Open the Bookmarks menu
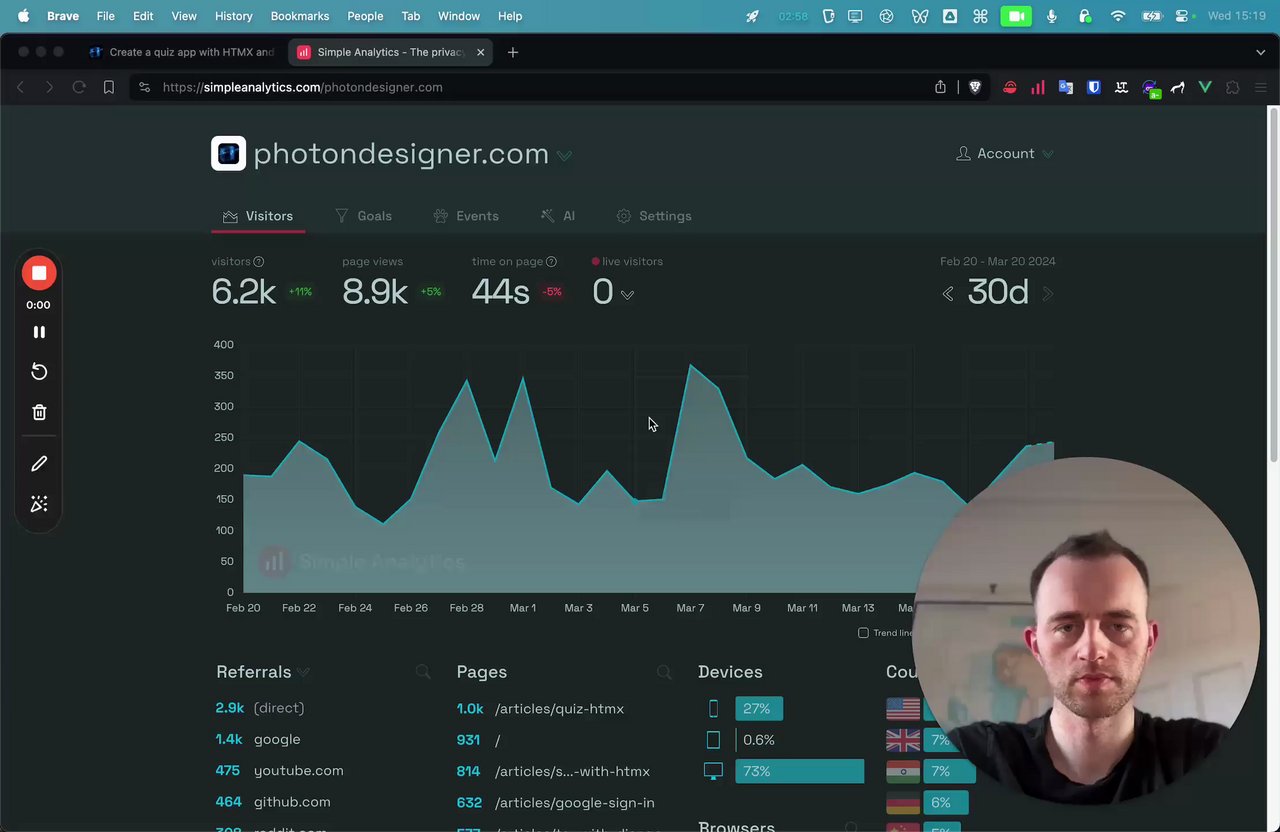Image resolution: width=1280 pixels, height=832 pixels. [299, 16]
